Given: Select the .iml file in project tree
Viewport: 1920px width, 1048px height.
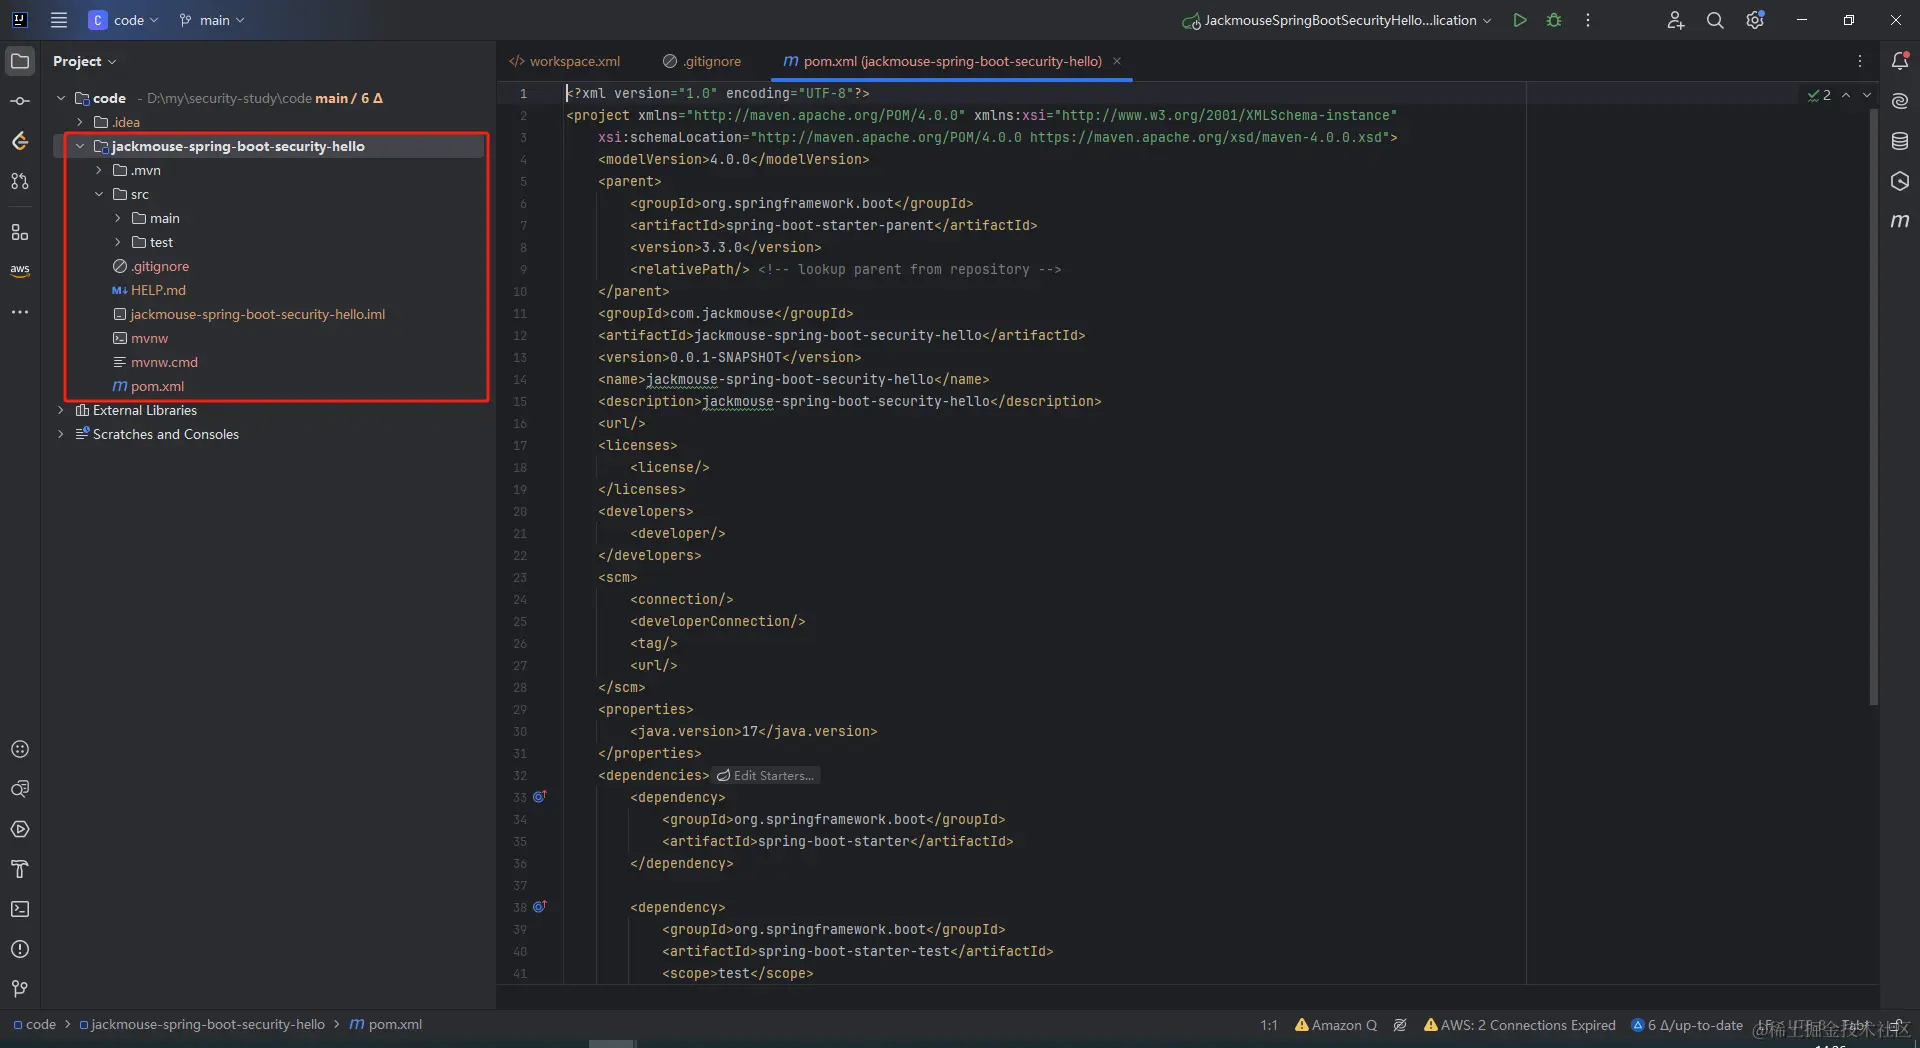Looking at the screenshot, I should point(249,314).
